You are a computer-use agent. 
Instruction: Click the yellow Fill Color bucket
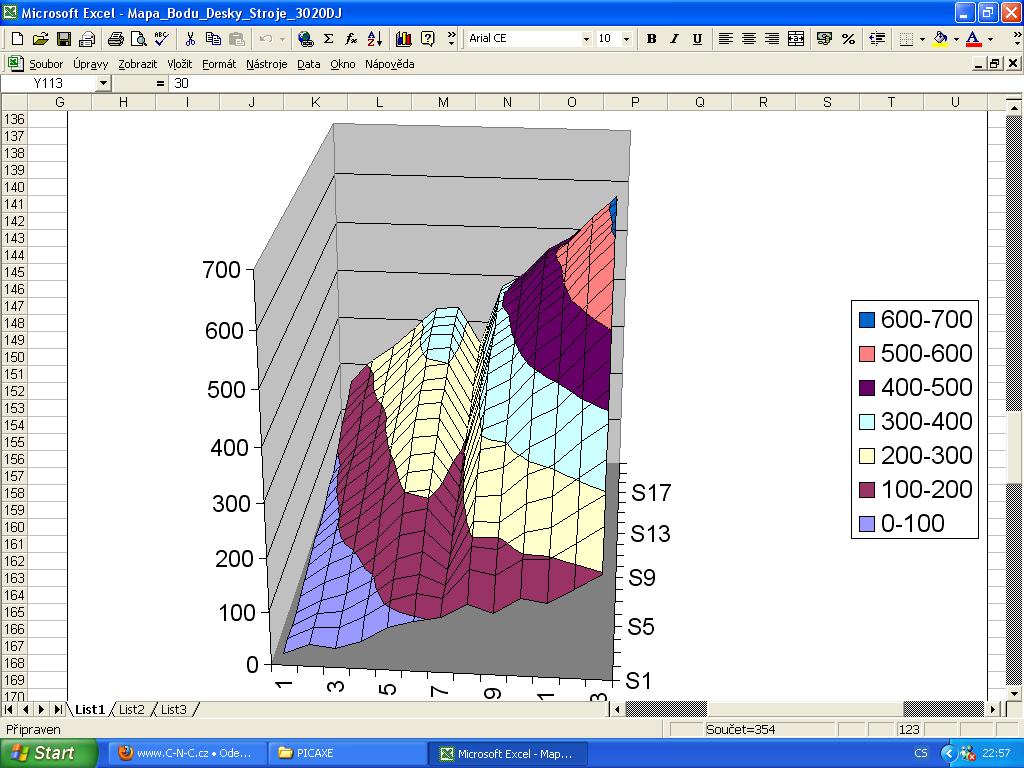pos(939,39)
